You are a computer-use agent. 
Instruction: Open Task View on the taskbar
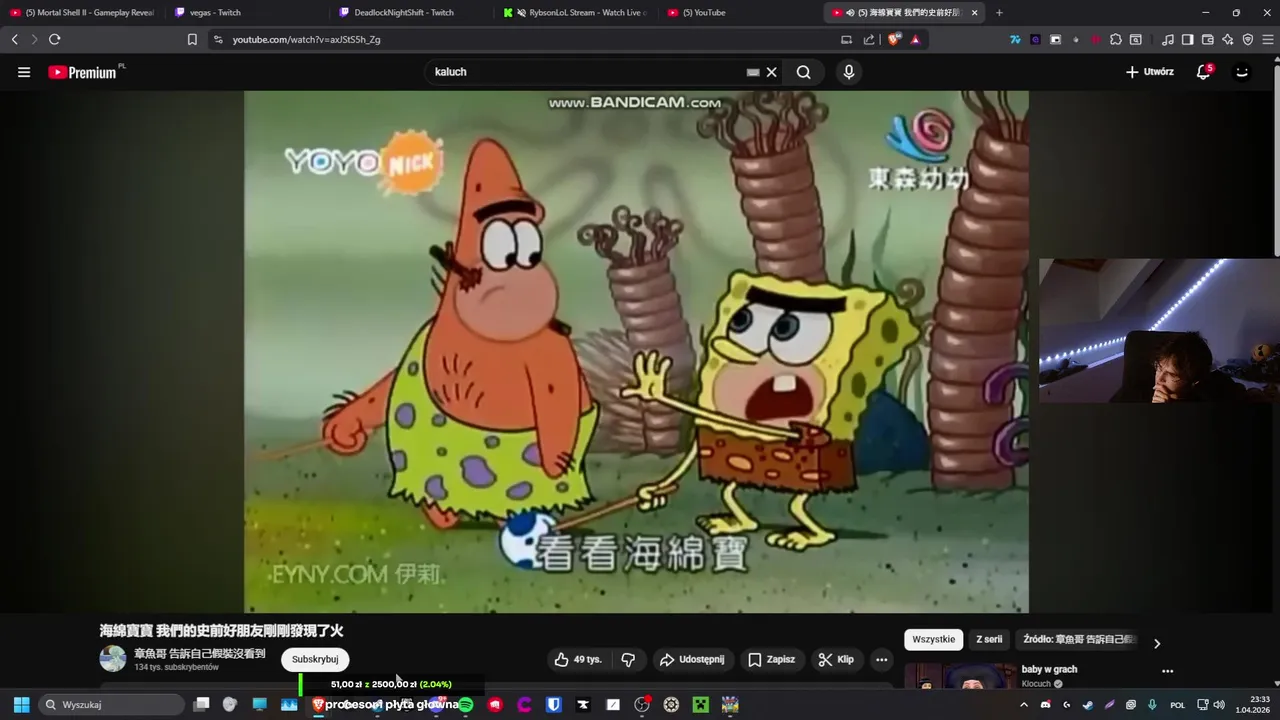201,704
